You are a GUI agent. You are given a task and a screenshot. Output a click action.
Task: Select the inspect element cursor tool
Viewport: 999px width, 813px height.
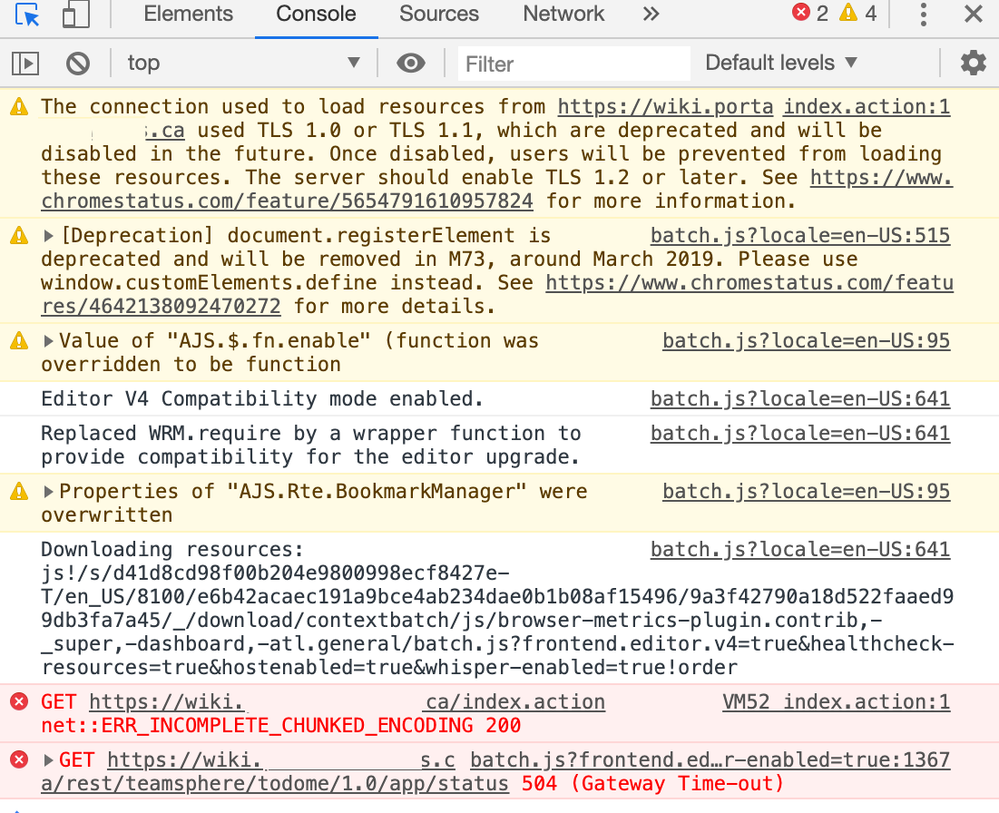click(x=28, y=14)
